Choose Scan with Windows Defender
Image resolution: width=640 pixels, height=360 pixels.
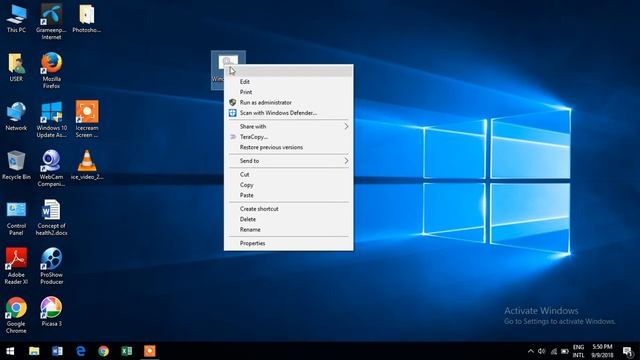pos(289,113)
